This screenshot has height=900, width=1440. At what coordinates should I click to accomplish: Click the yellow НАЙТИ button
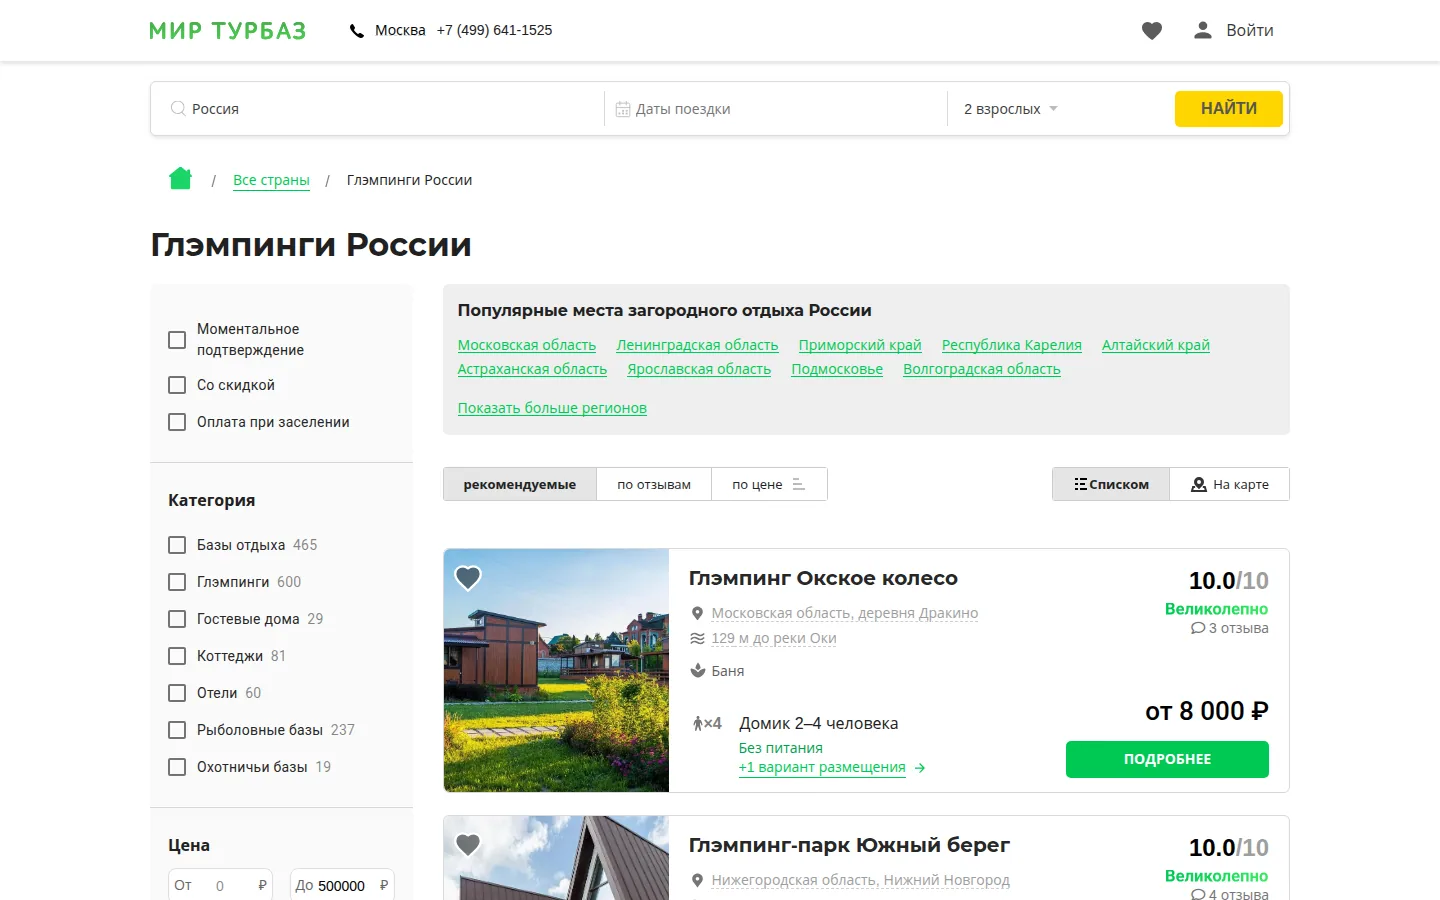tap(1228, 108)
